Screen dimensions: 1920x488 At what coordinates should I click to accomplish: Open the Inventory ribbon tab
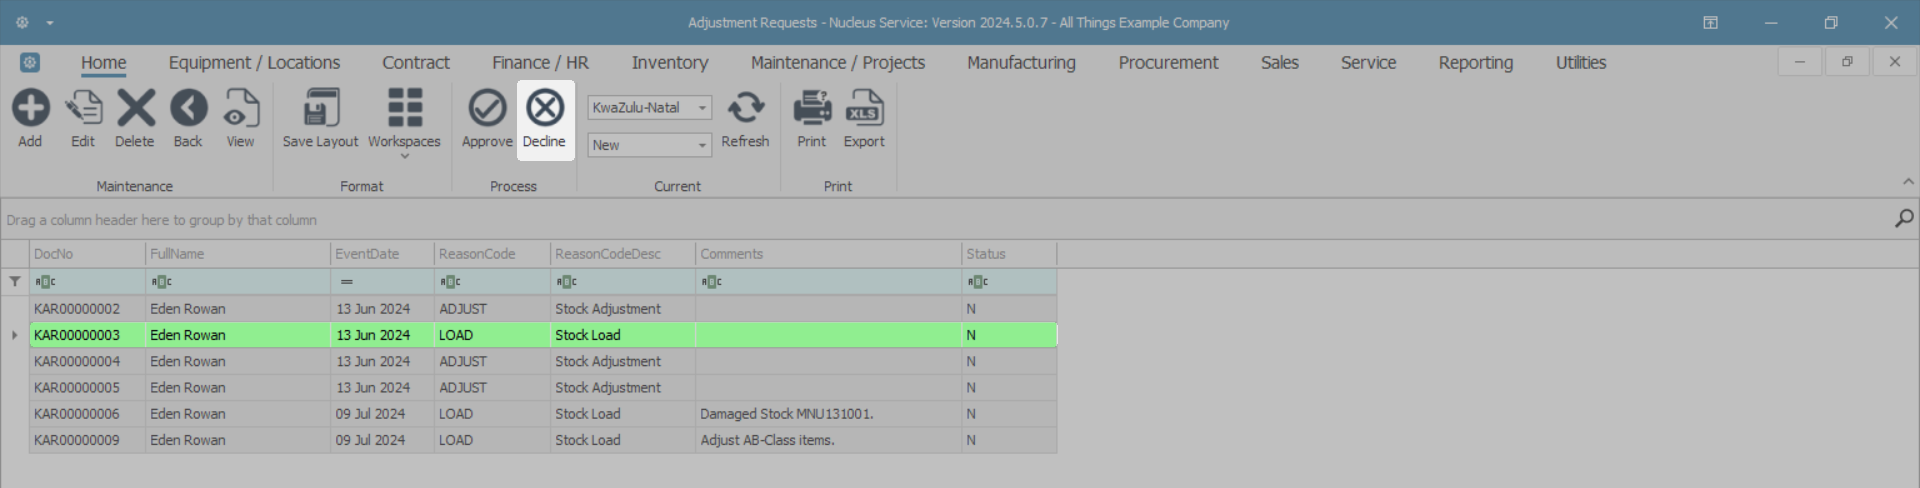click(x=670, y=62)
